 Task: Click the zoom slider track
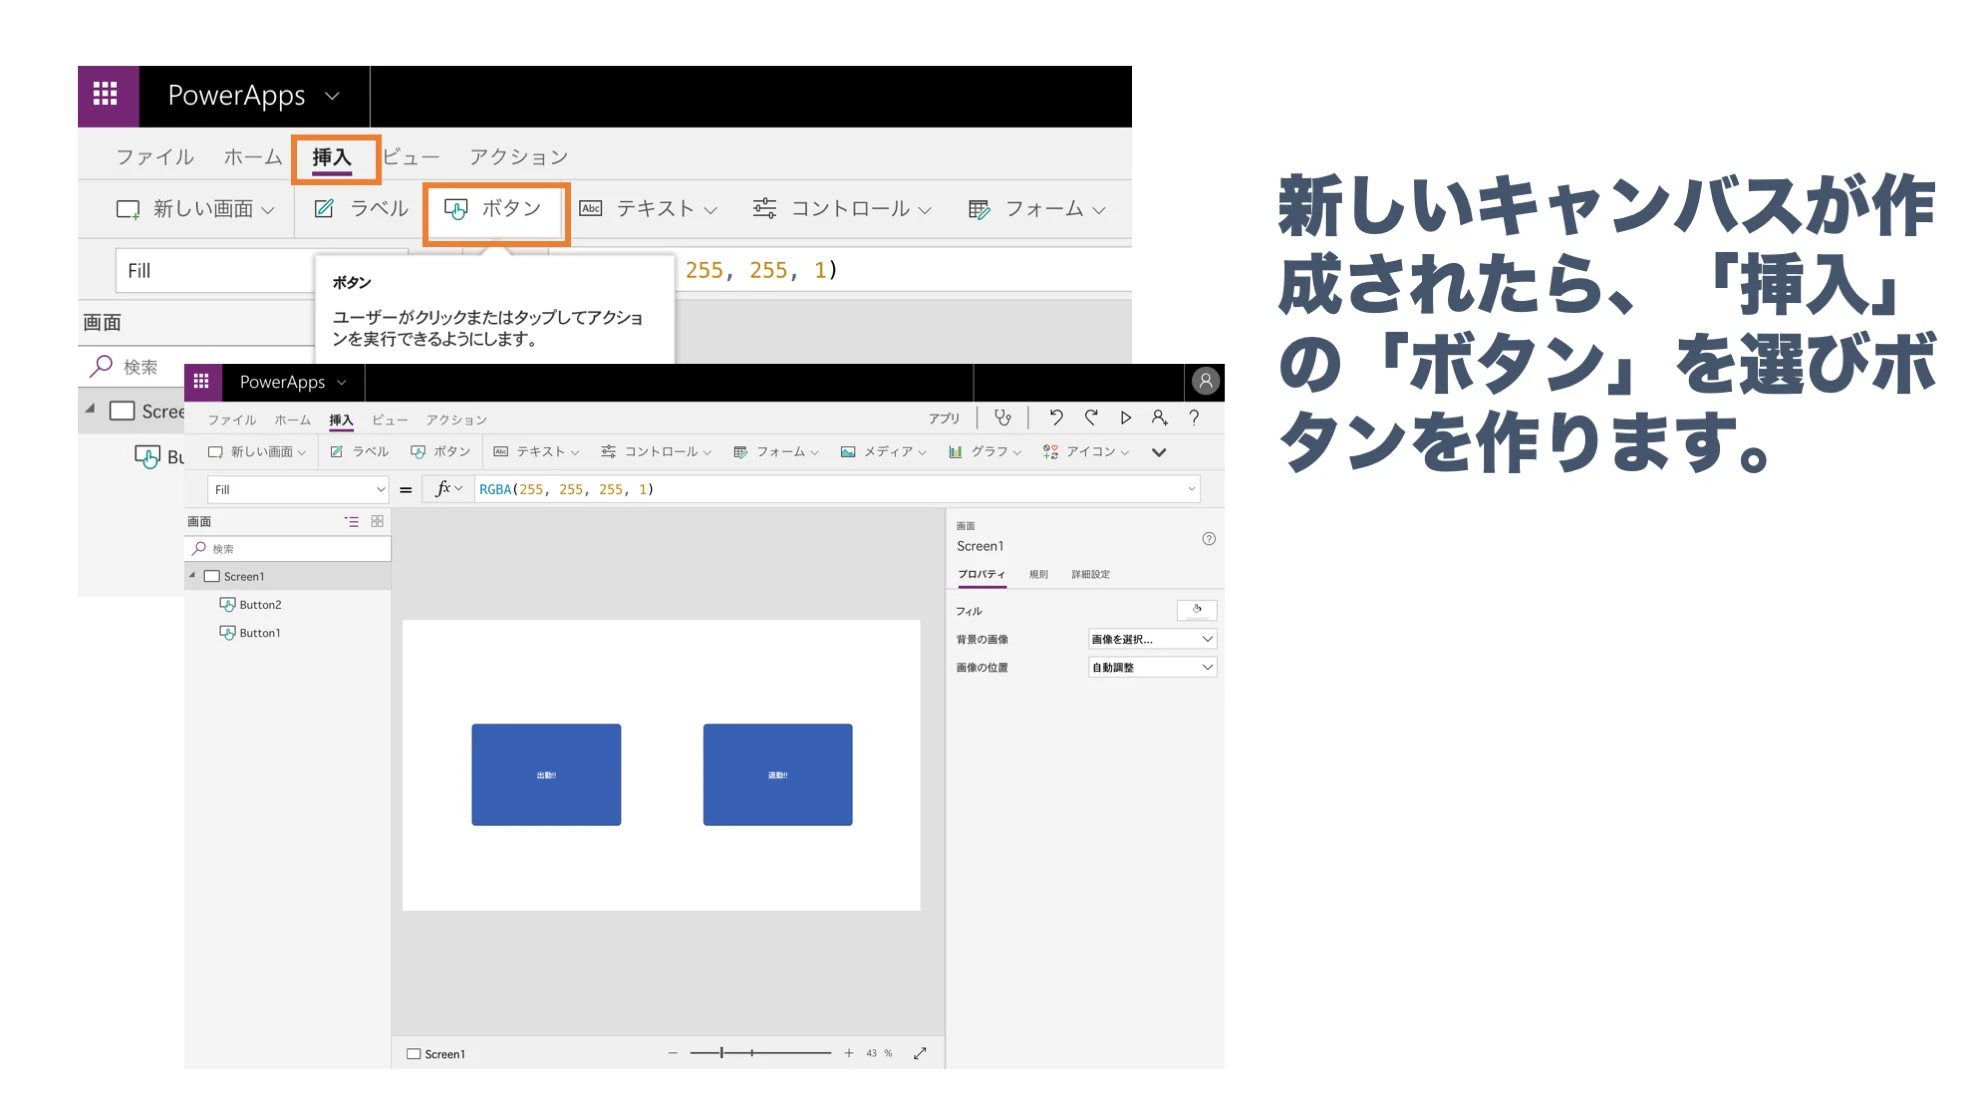760,1053
